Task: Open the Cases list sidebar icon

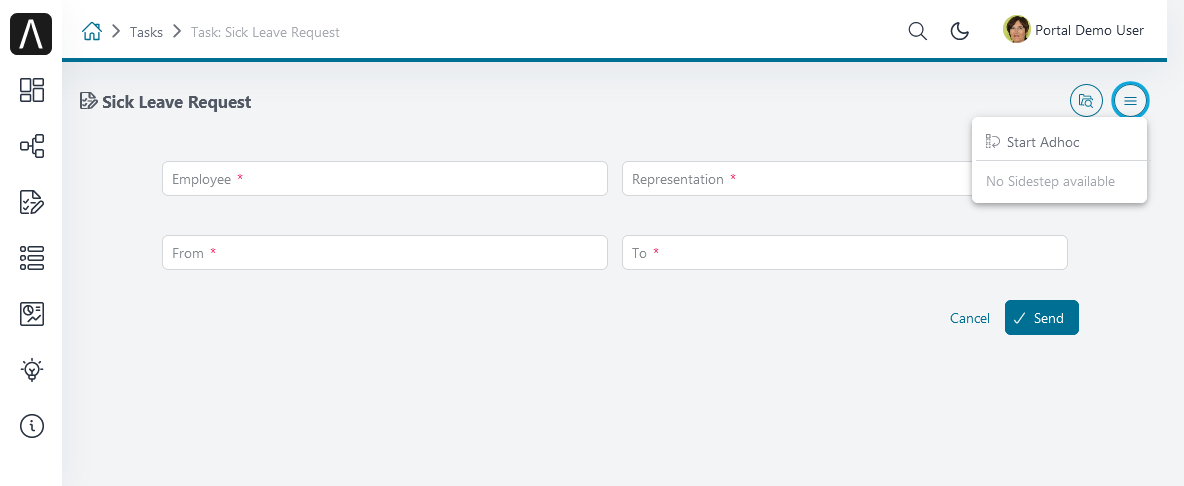Action: point(32,258)
